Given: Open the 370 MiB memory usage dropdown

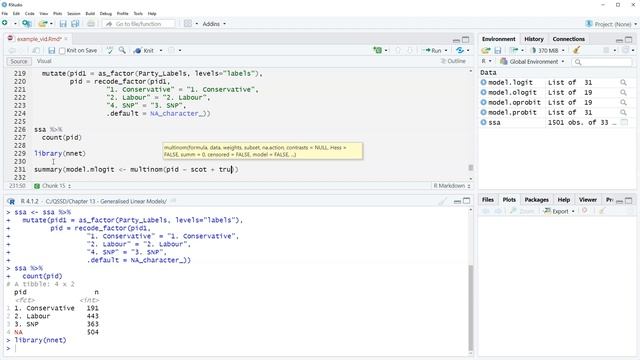Looking at the screenshot, I should click(x=548, y=50).
